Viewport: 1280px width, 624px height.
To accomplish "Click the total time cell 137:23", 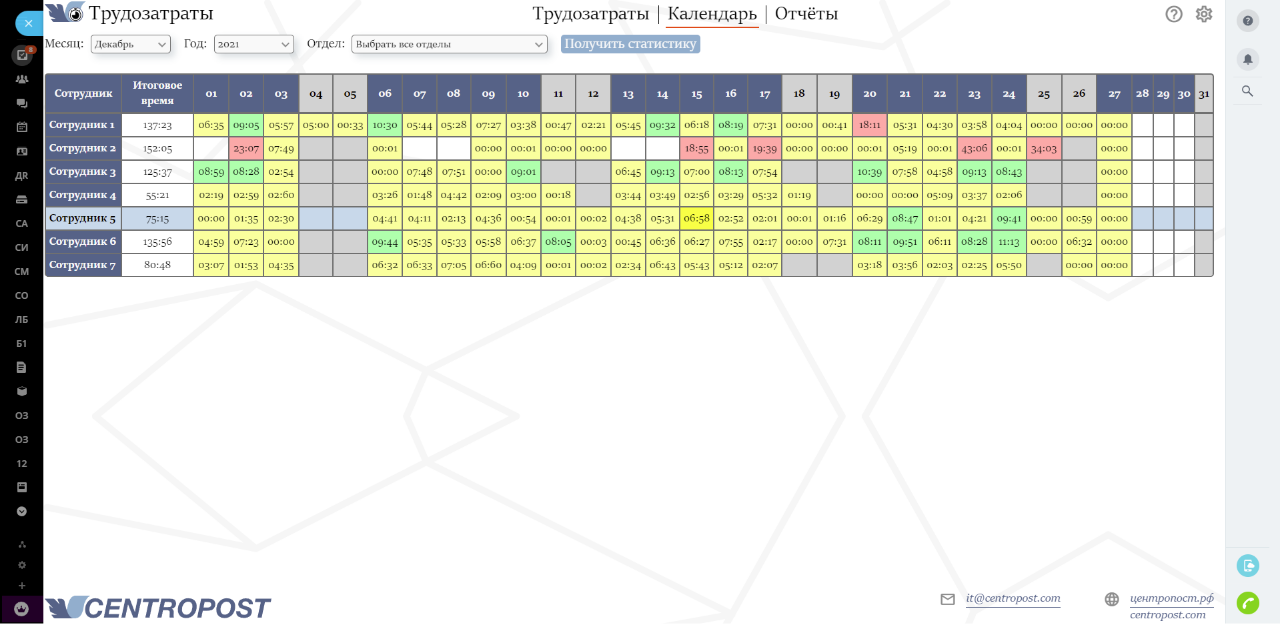I will 158,126.
